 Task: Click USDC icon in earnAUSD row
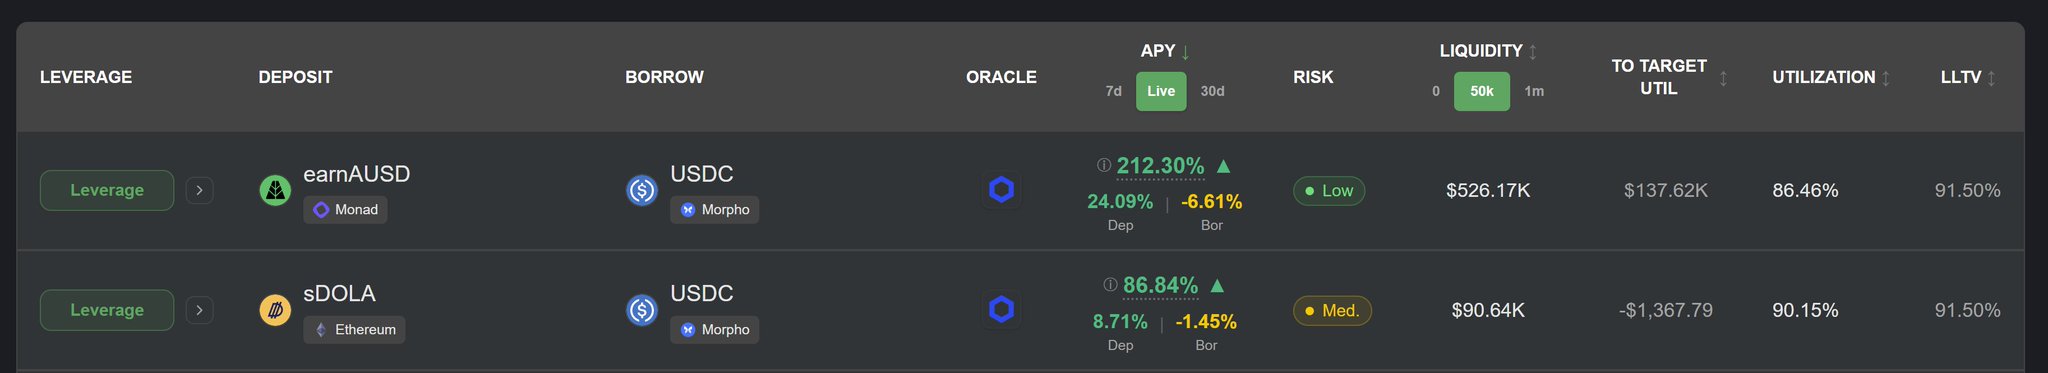pos(642,190)
